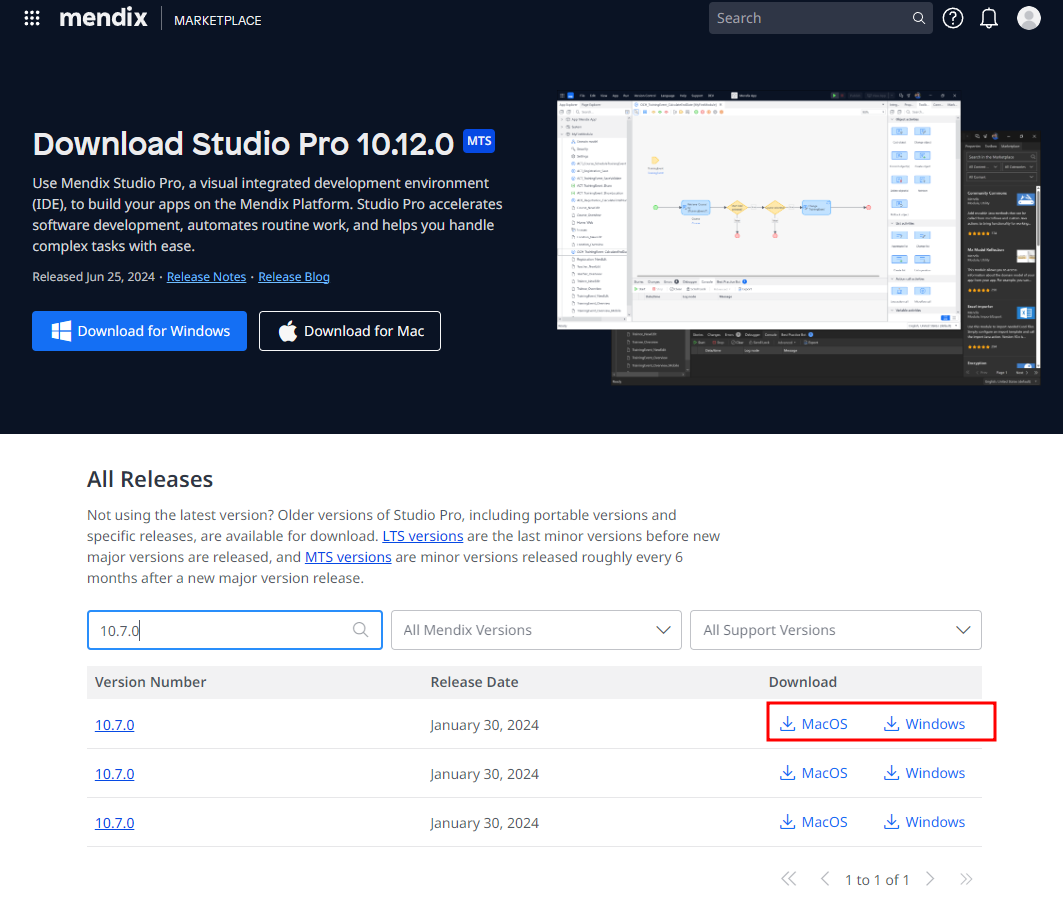The width and height of the screenshot is (1063, 922).
Task: Click Download for Mac button
Action: point(350,331)
